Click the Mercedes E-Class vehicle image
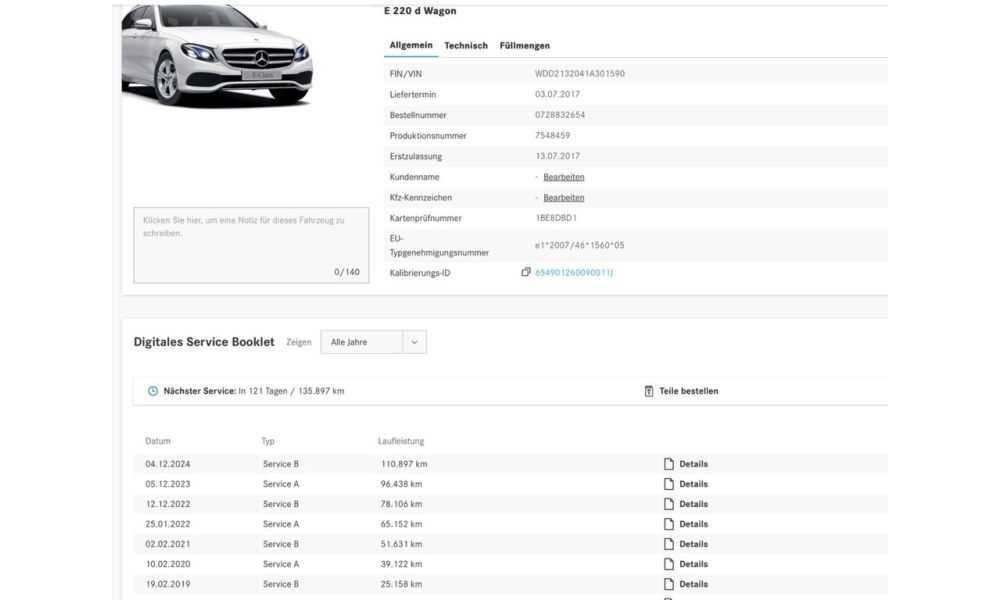Viewport: 1000px width, 600px height. coord(217,55)
